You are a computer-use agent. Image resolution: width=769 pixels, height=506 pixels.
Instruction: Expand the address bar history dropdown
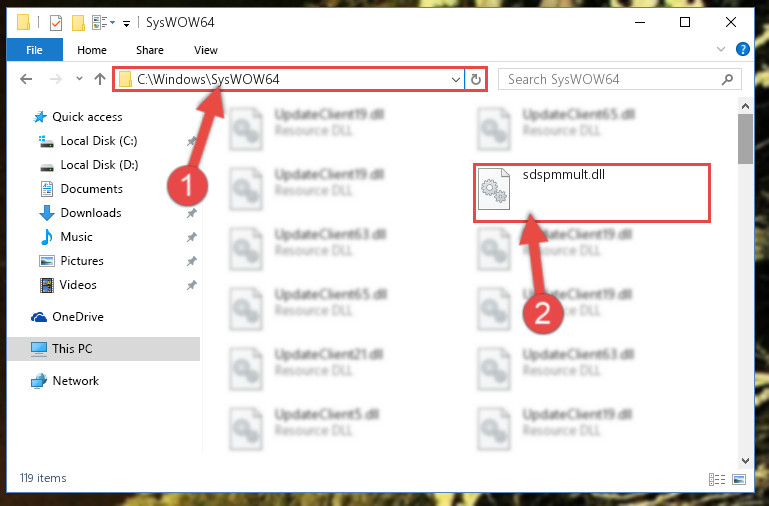pyautogui.click(x=456, y=79)
